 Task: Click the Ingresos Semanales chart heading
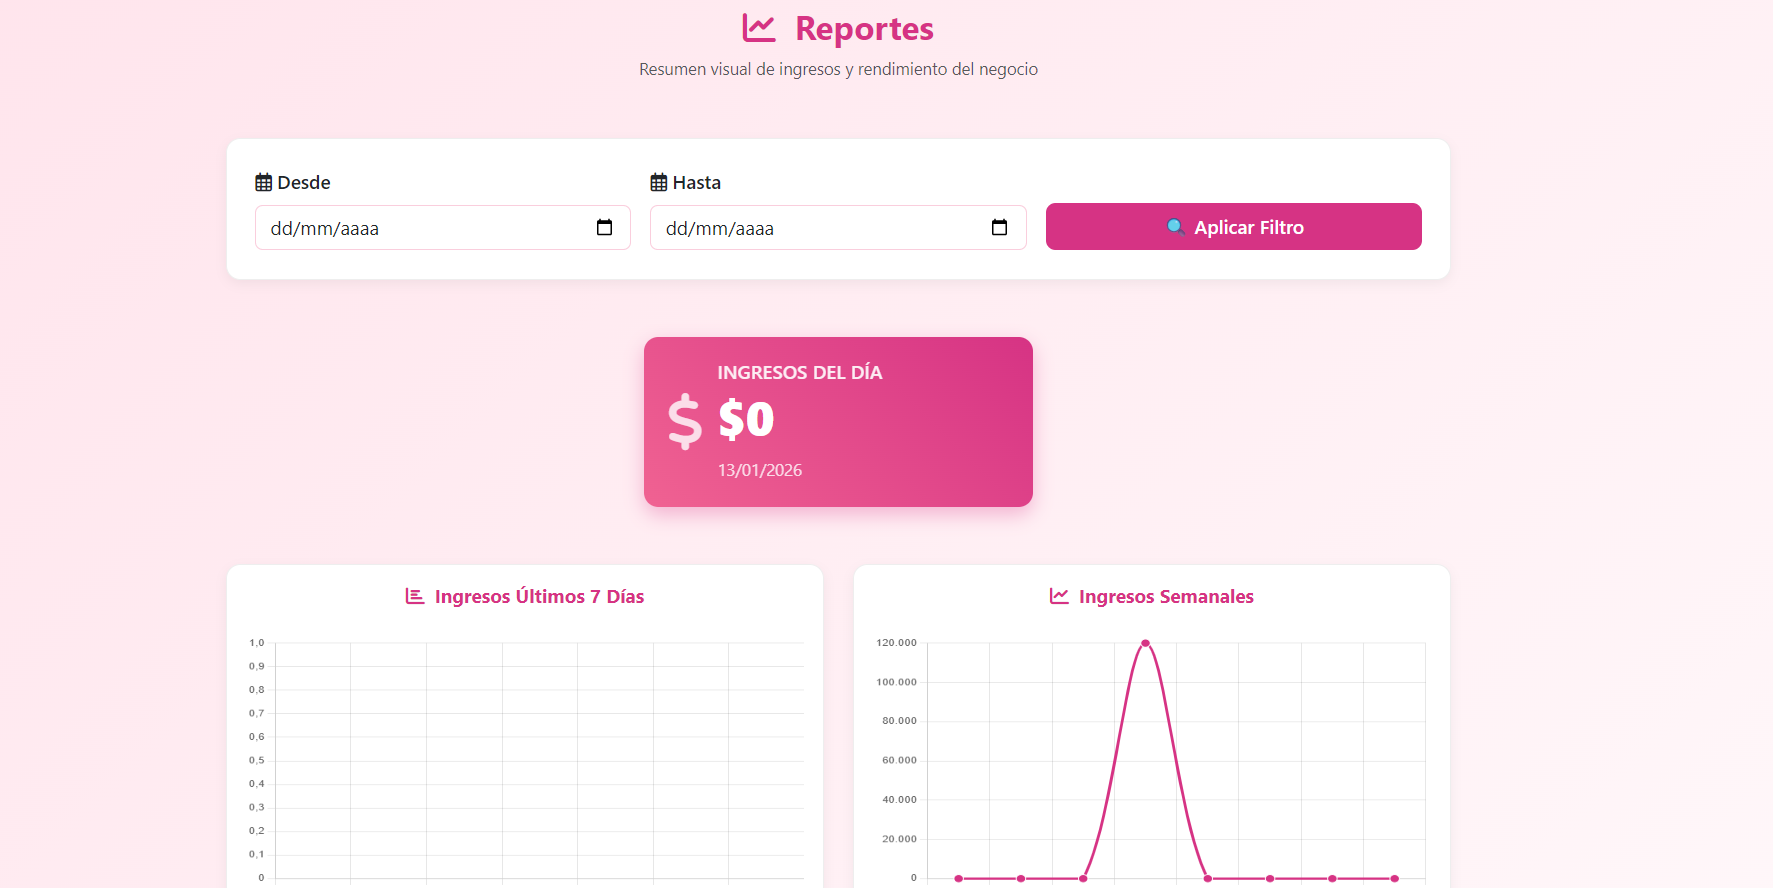tap(1166, 597)
